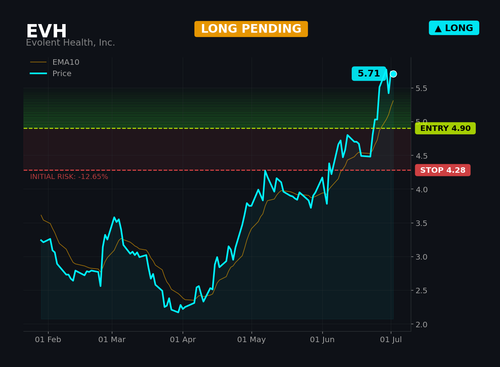
Task: Click the 5.5 y-axis value
Action: [421, 88]
